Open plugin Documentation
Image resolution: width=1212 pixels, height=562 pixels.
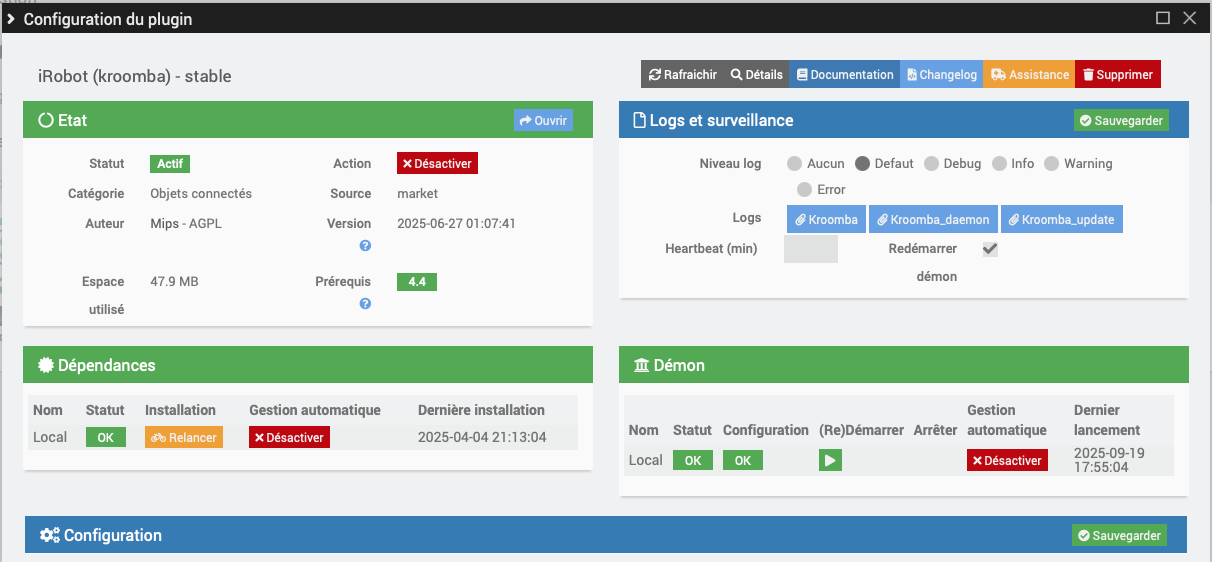[x=845, y=75]
